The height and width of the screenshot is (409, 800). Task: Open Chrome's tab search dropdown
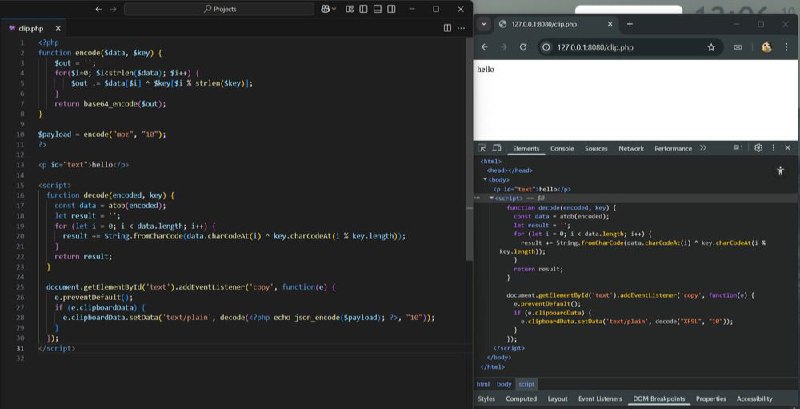pos(484,24)
